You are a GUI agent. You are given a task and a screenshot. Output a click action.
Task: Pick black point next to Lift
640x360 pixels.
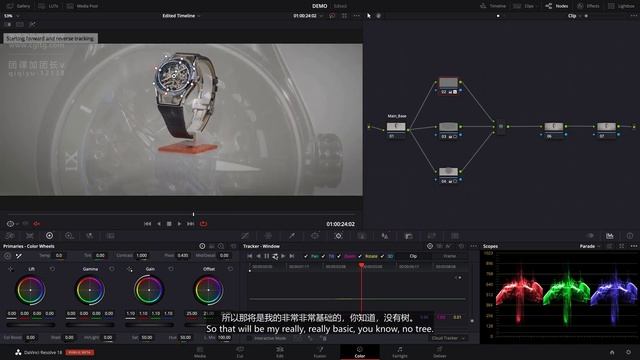[x=11, y=269]
